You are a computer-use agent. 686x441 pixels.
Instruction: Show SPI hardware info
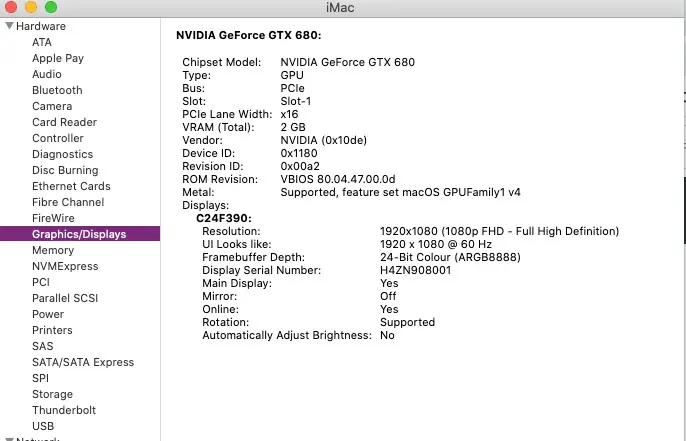coord(40,378)
